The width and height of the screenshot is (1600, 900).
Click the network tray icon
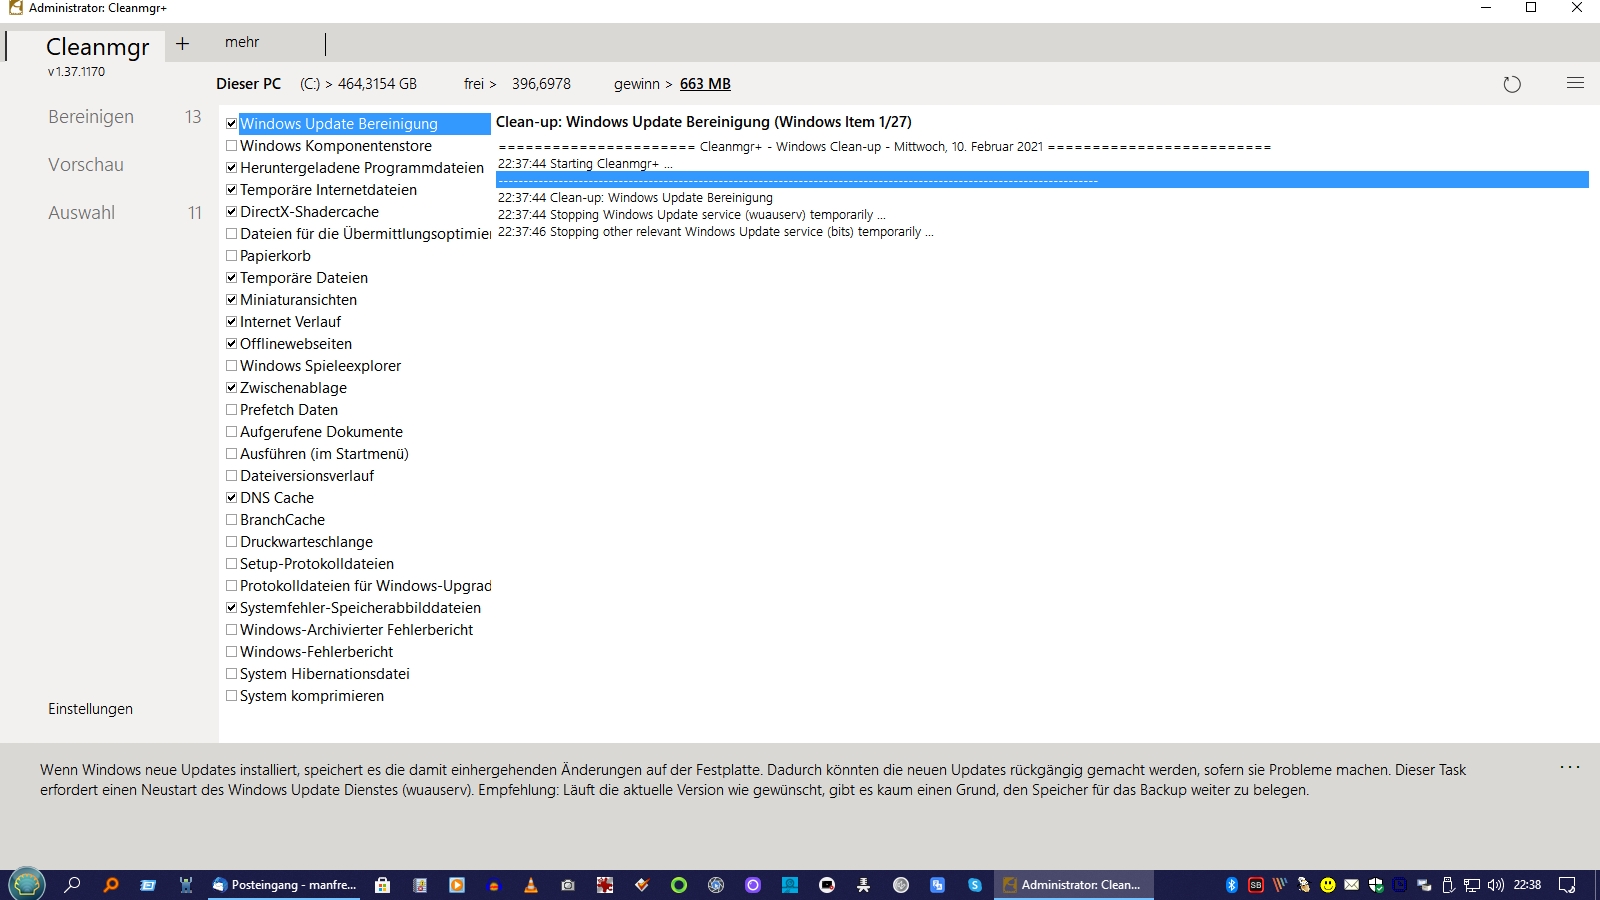1472,885
